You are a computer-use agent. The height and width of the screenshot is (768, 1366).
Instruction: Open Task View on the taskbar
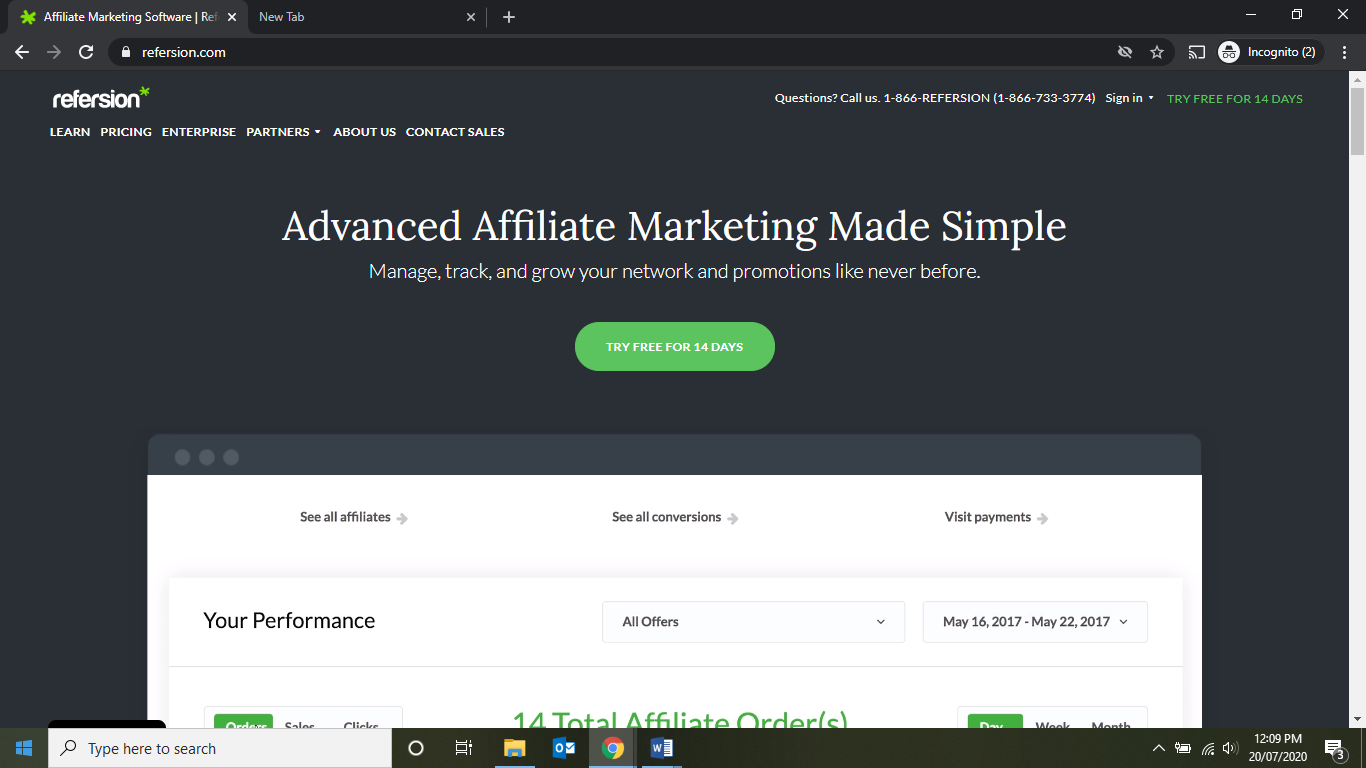coord(464,748)
